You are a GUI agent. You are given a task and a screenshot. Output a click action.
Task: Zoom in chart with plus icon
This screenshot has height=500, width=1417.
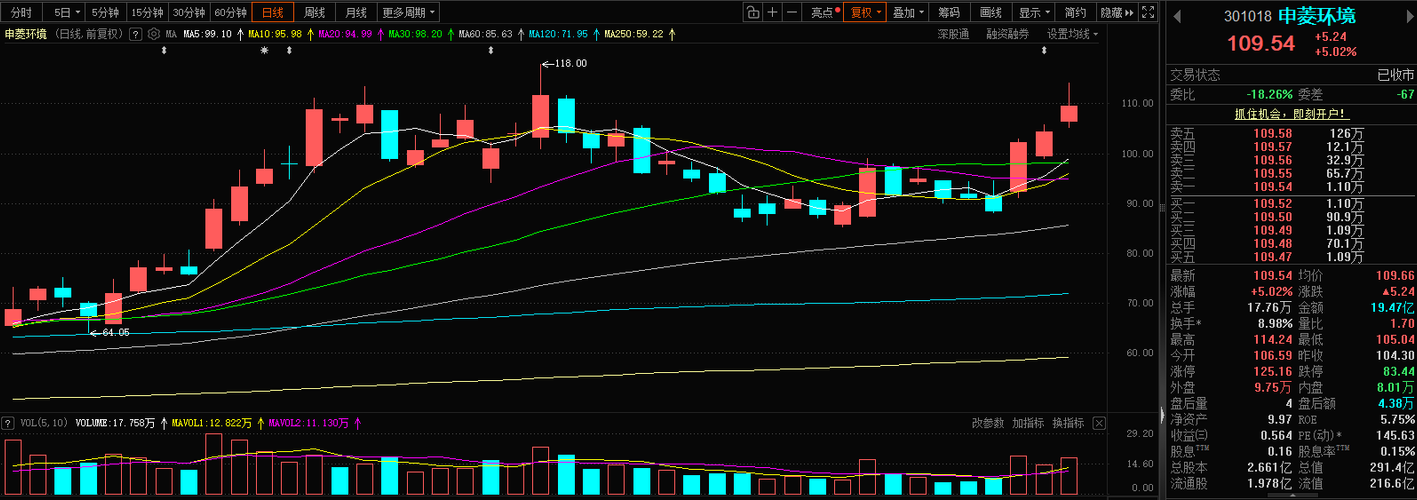coord(772,13)
